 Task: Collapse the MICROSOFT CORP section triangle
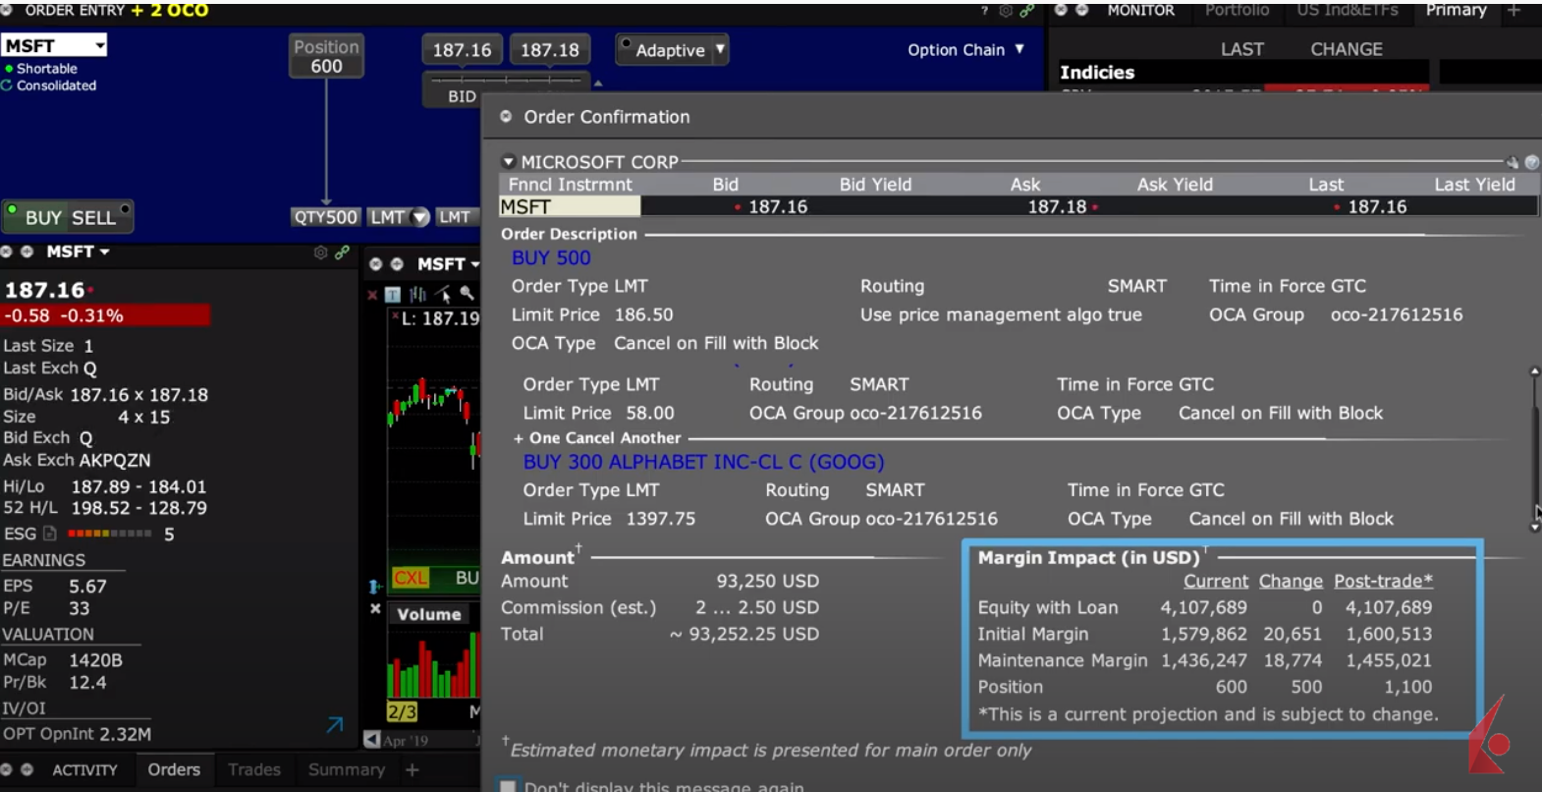[x=508, y=162]
